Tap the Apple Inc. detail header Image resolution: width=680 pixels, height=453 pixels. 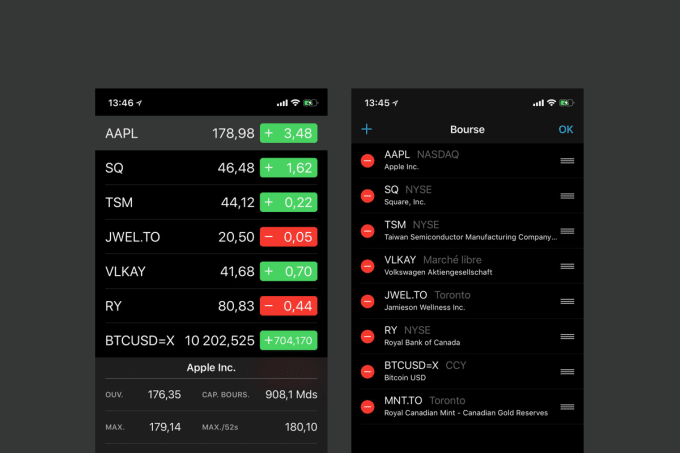[211, 368]
